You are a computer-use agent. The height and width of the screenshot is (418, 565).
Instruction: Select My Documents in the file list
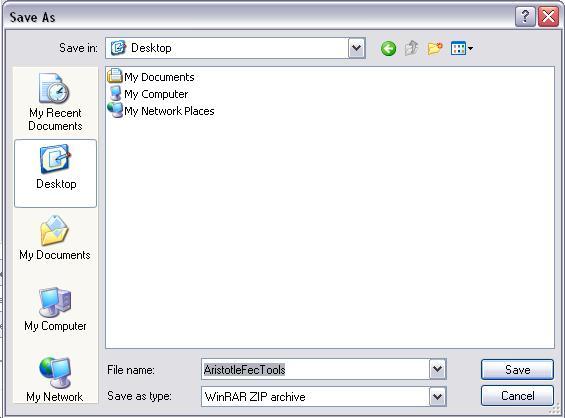(151, 77)
